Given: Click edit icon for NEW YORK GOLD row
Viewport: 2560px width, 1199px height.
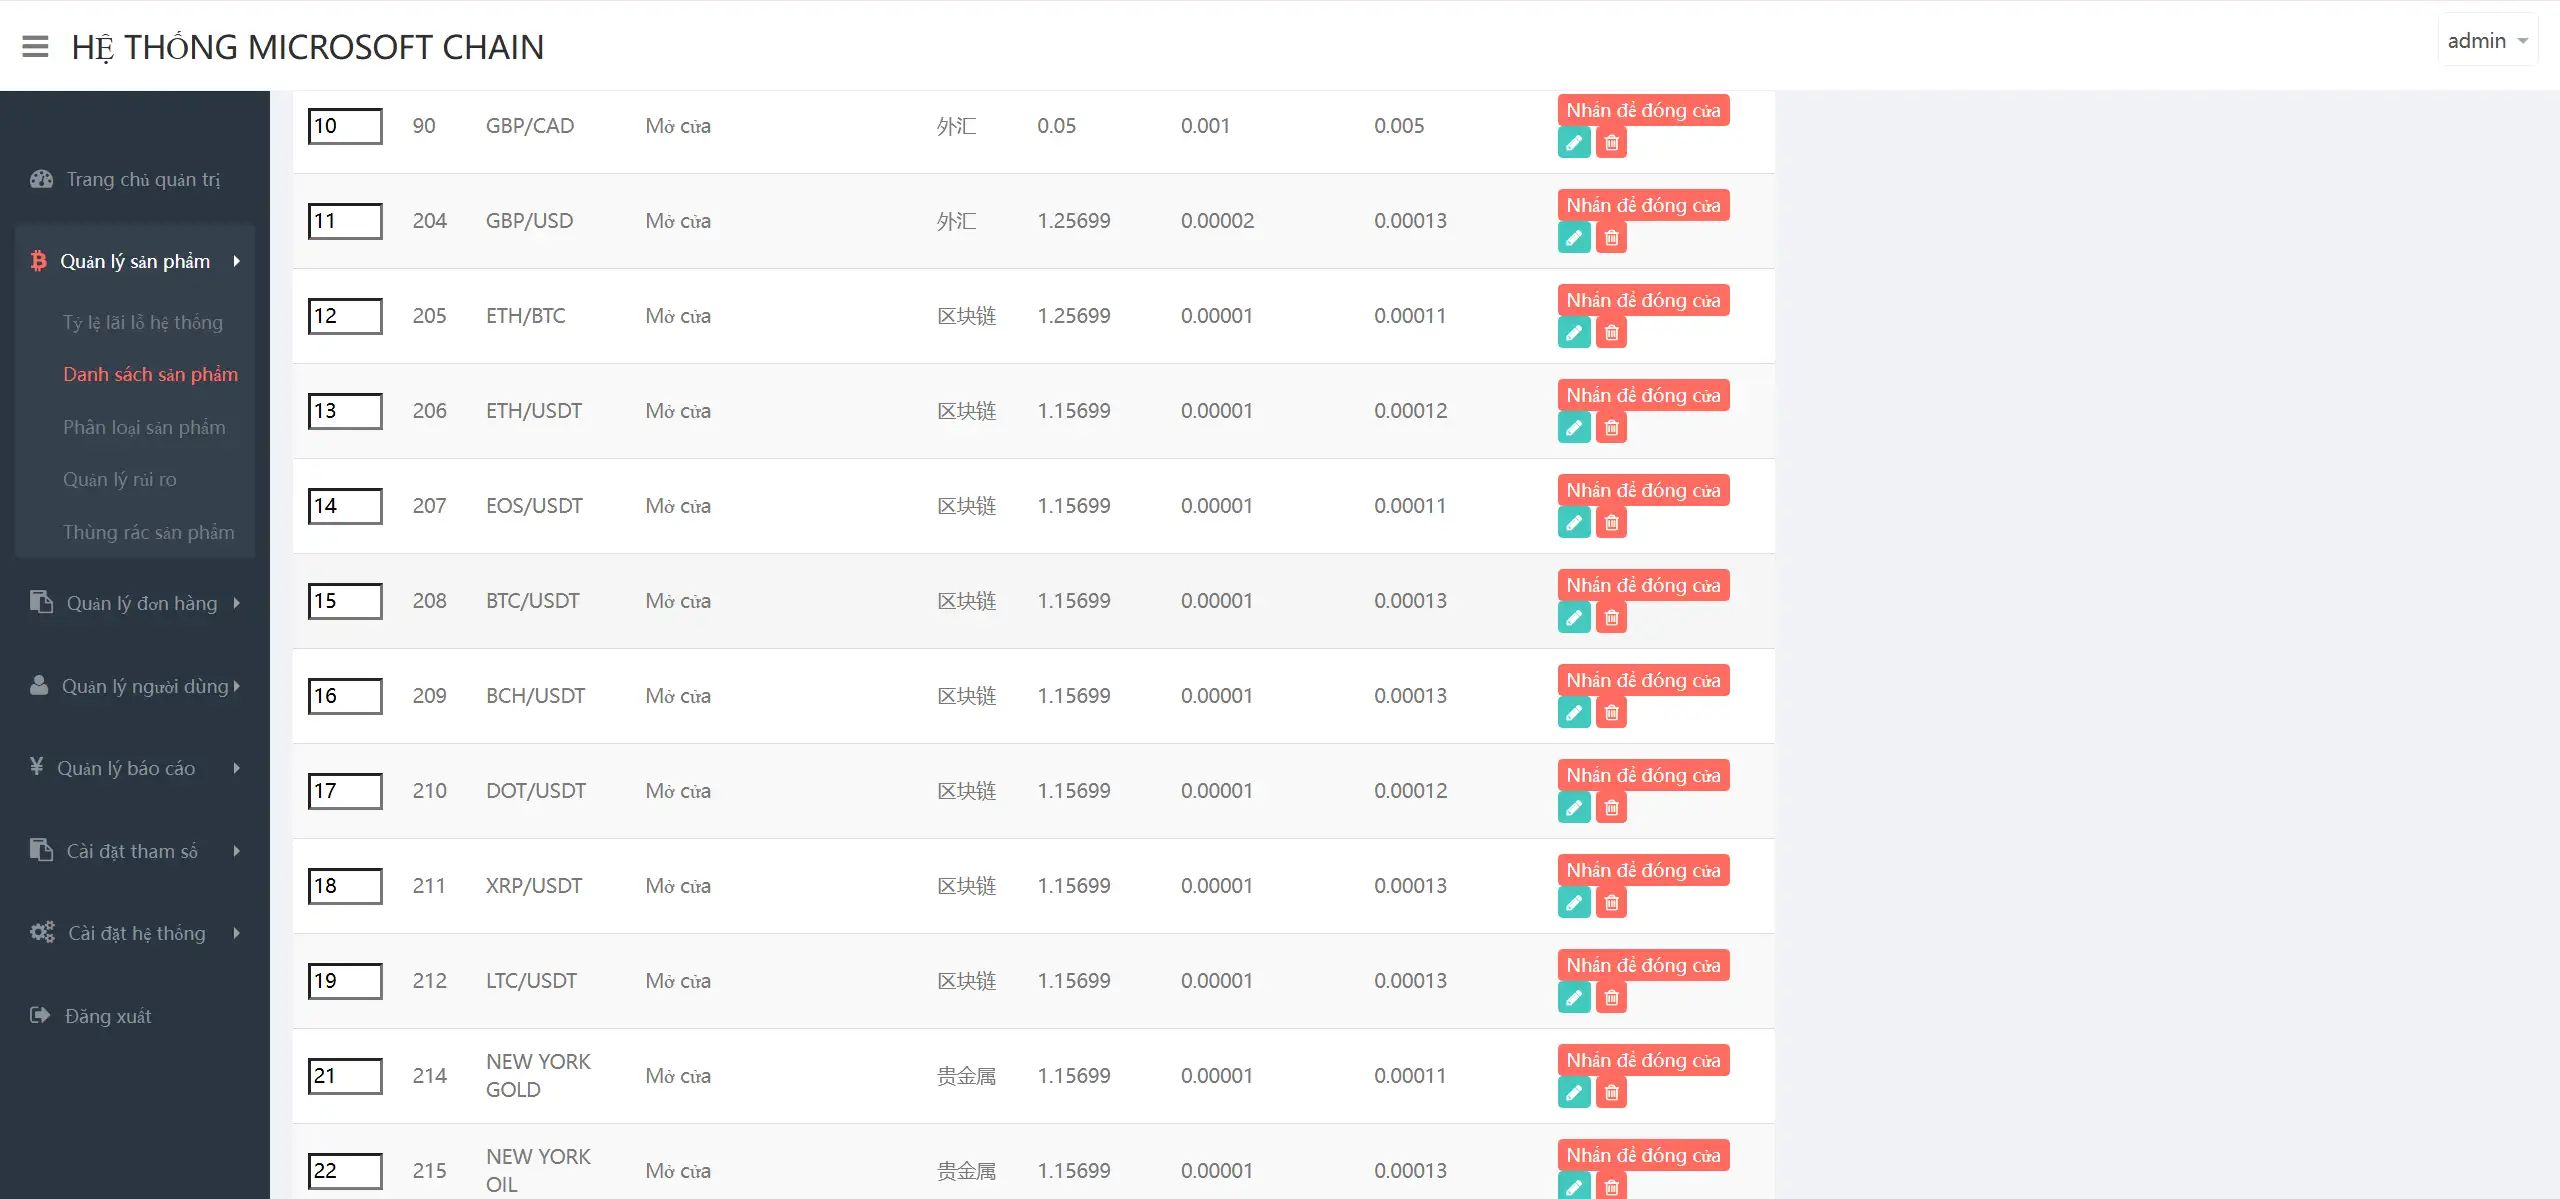Looking at the screenshot, I should click(x=1573, y=1093).
